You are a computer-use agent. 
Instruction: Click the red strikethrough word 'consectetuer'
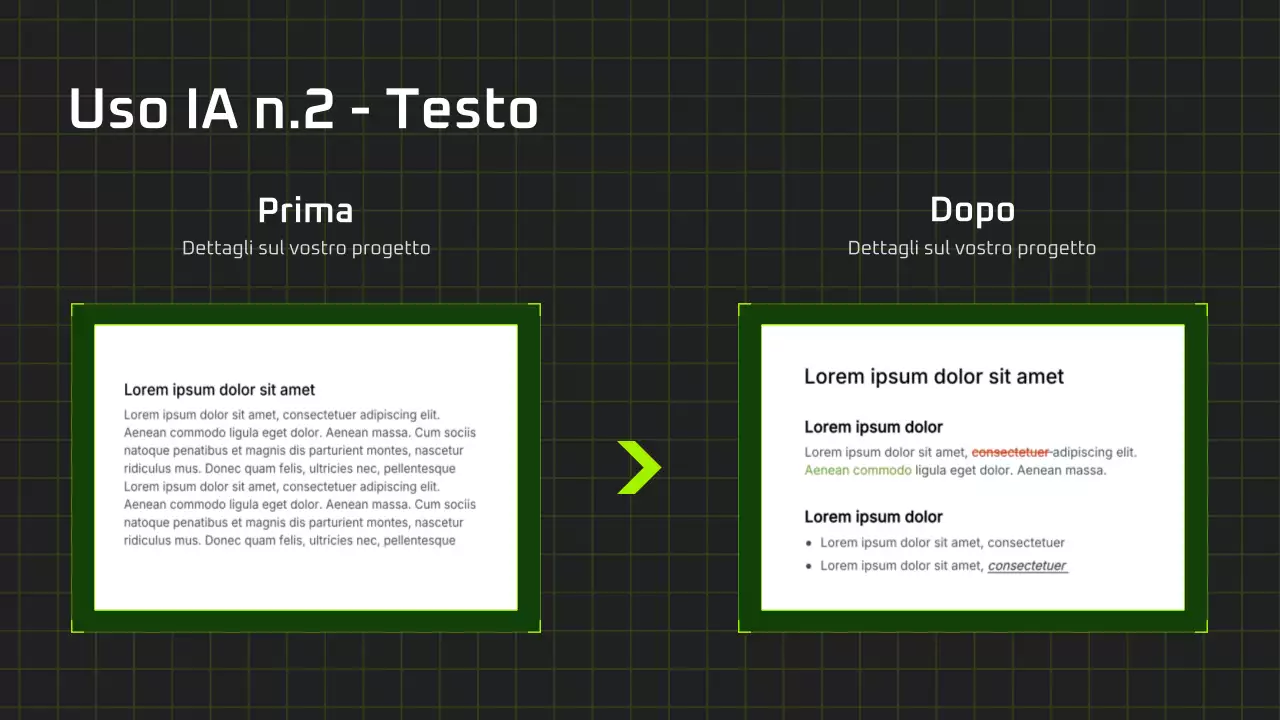tap(1010, 452)
